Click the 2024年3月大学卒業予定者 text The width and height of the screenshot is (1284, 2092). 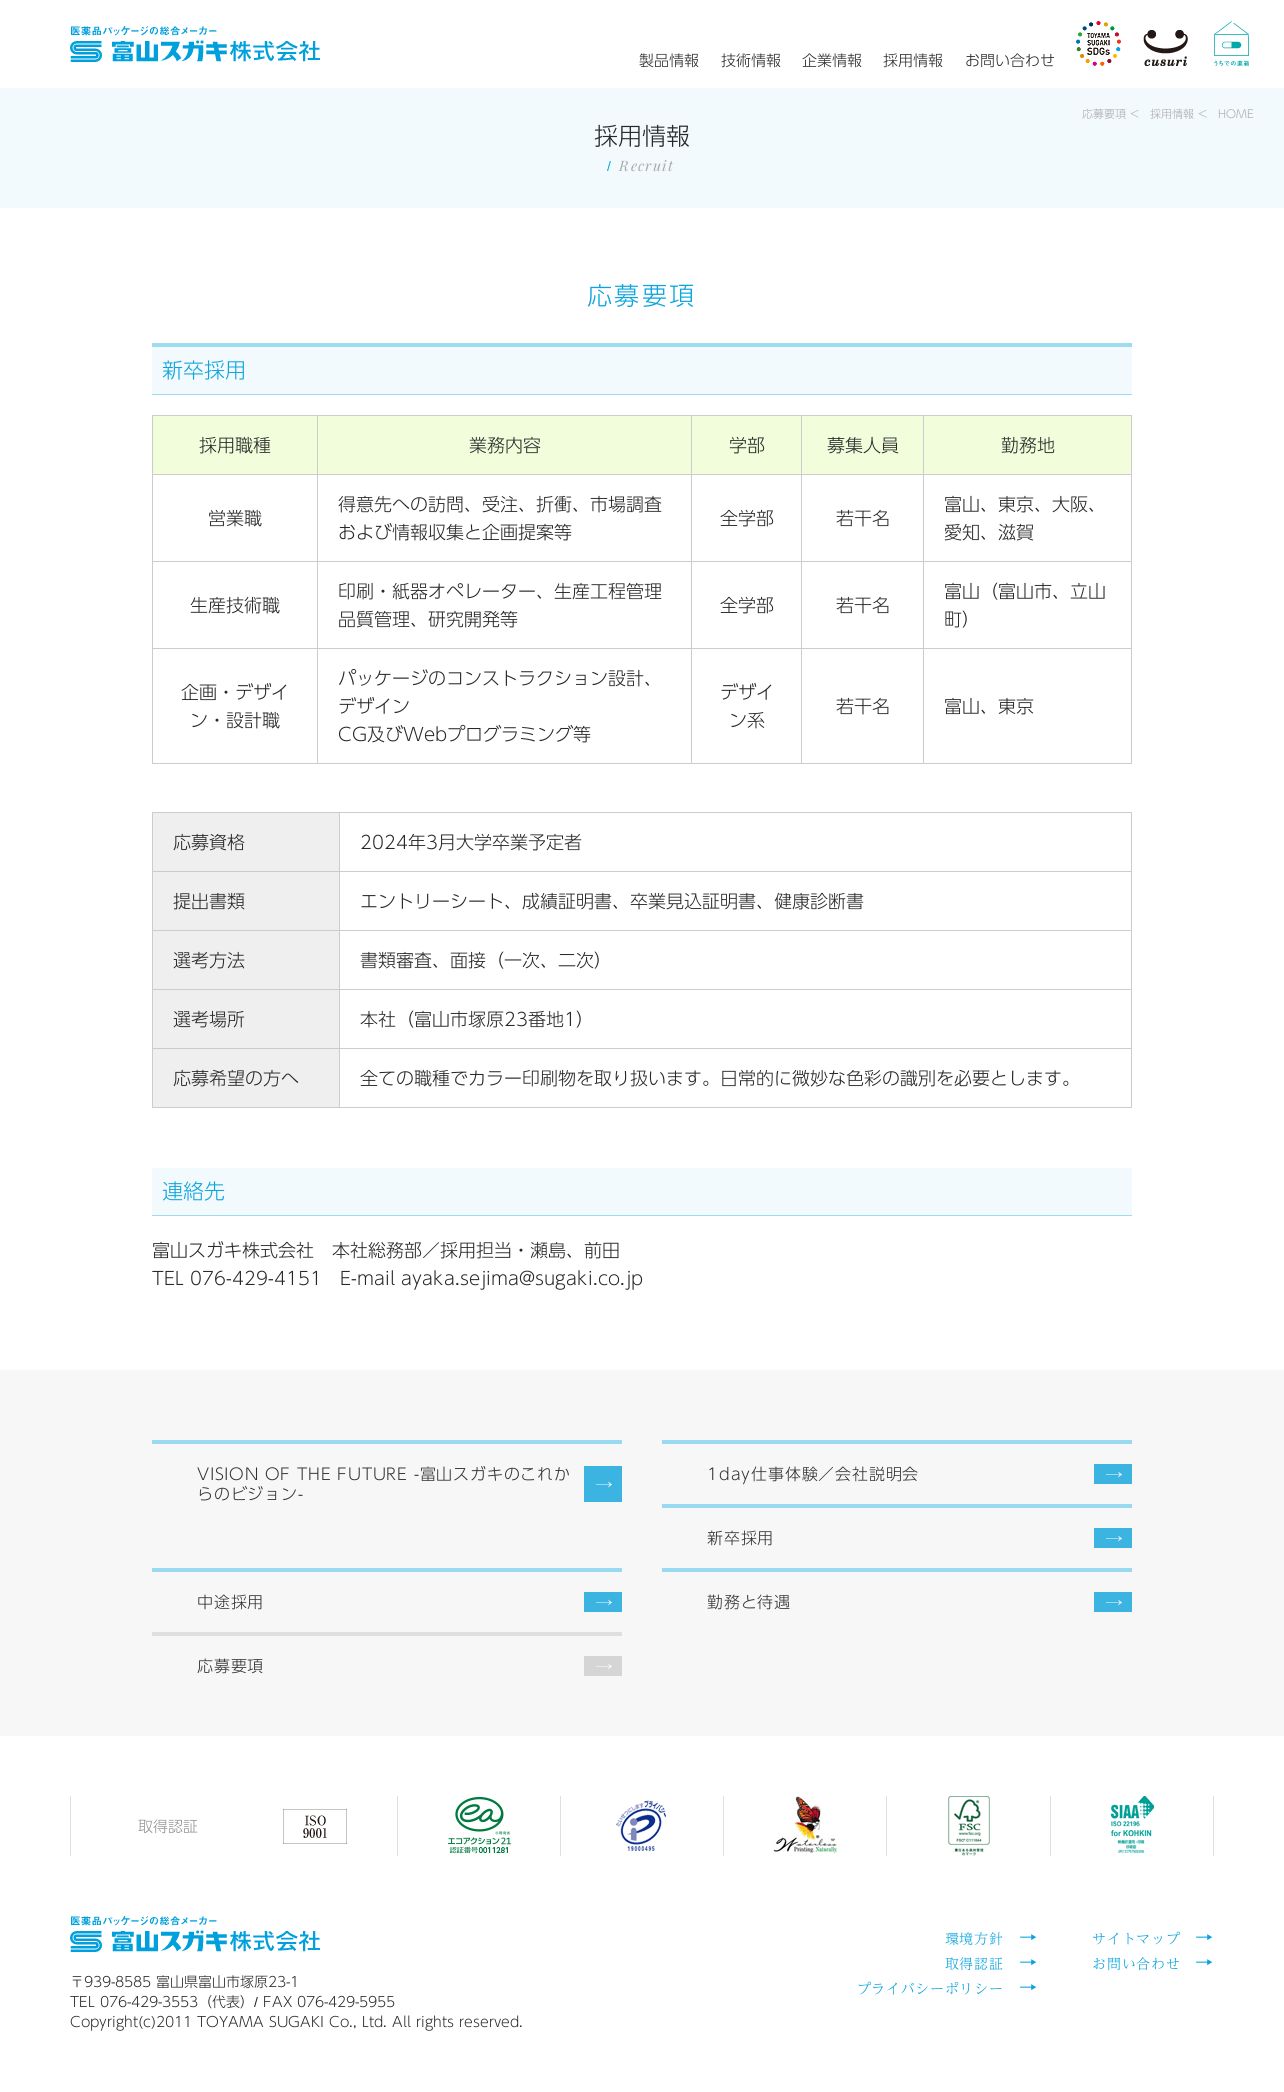(471, 842)
